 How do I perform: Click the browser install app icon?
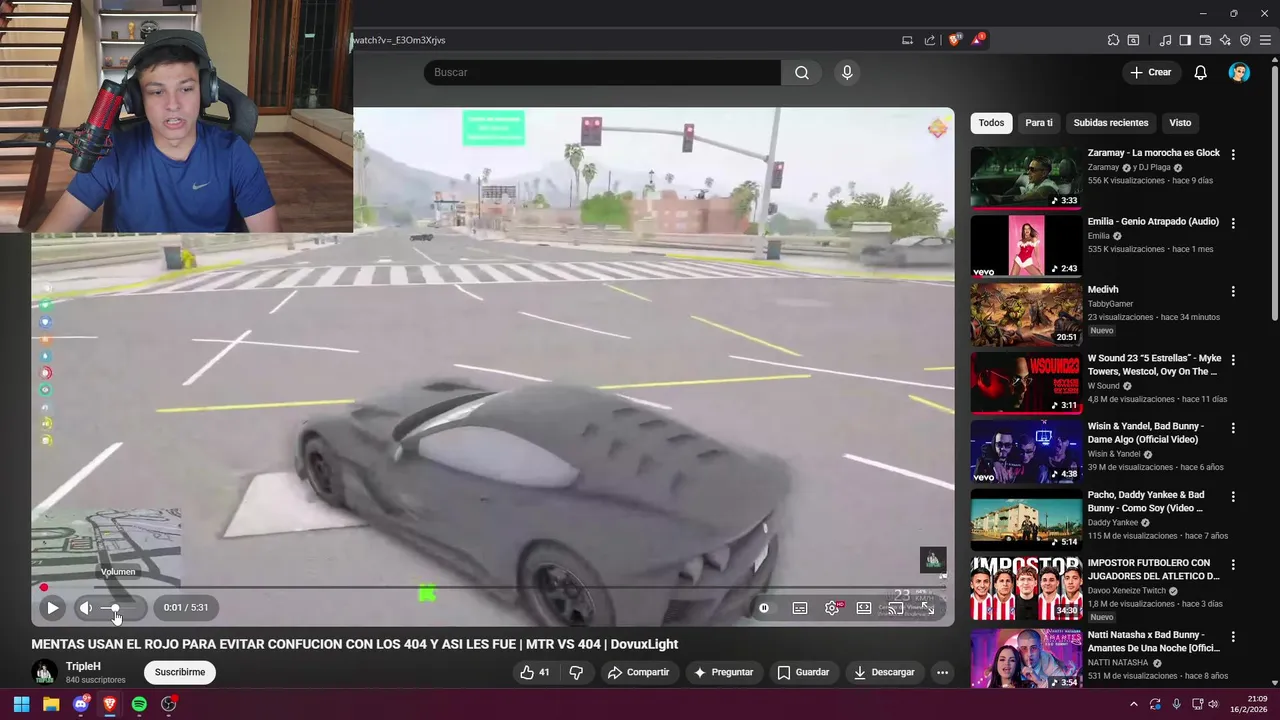907,40
